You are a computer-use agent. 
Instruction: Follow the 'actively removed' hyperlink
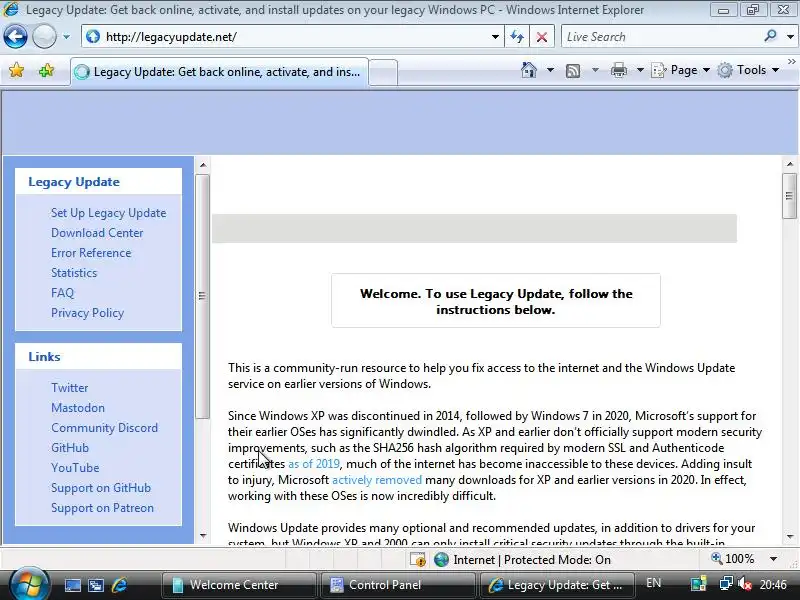coord(377,480)
